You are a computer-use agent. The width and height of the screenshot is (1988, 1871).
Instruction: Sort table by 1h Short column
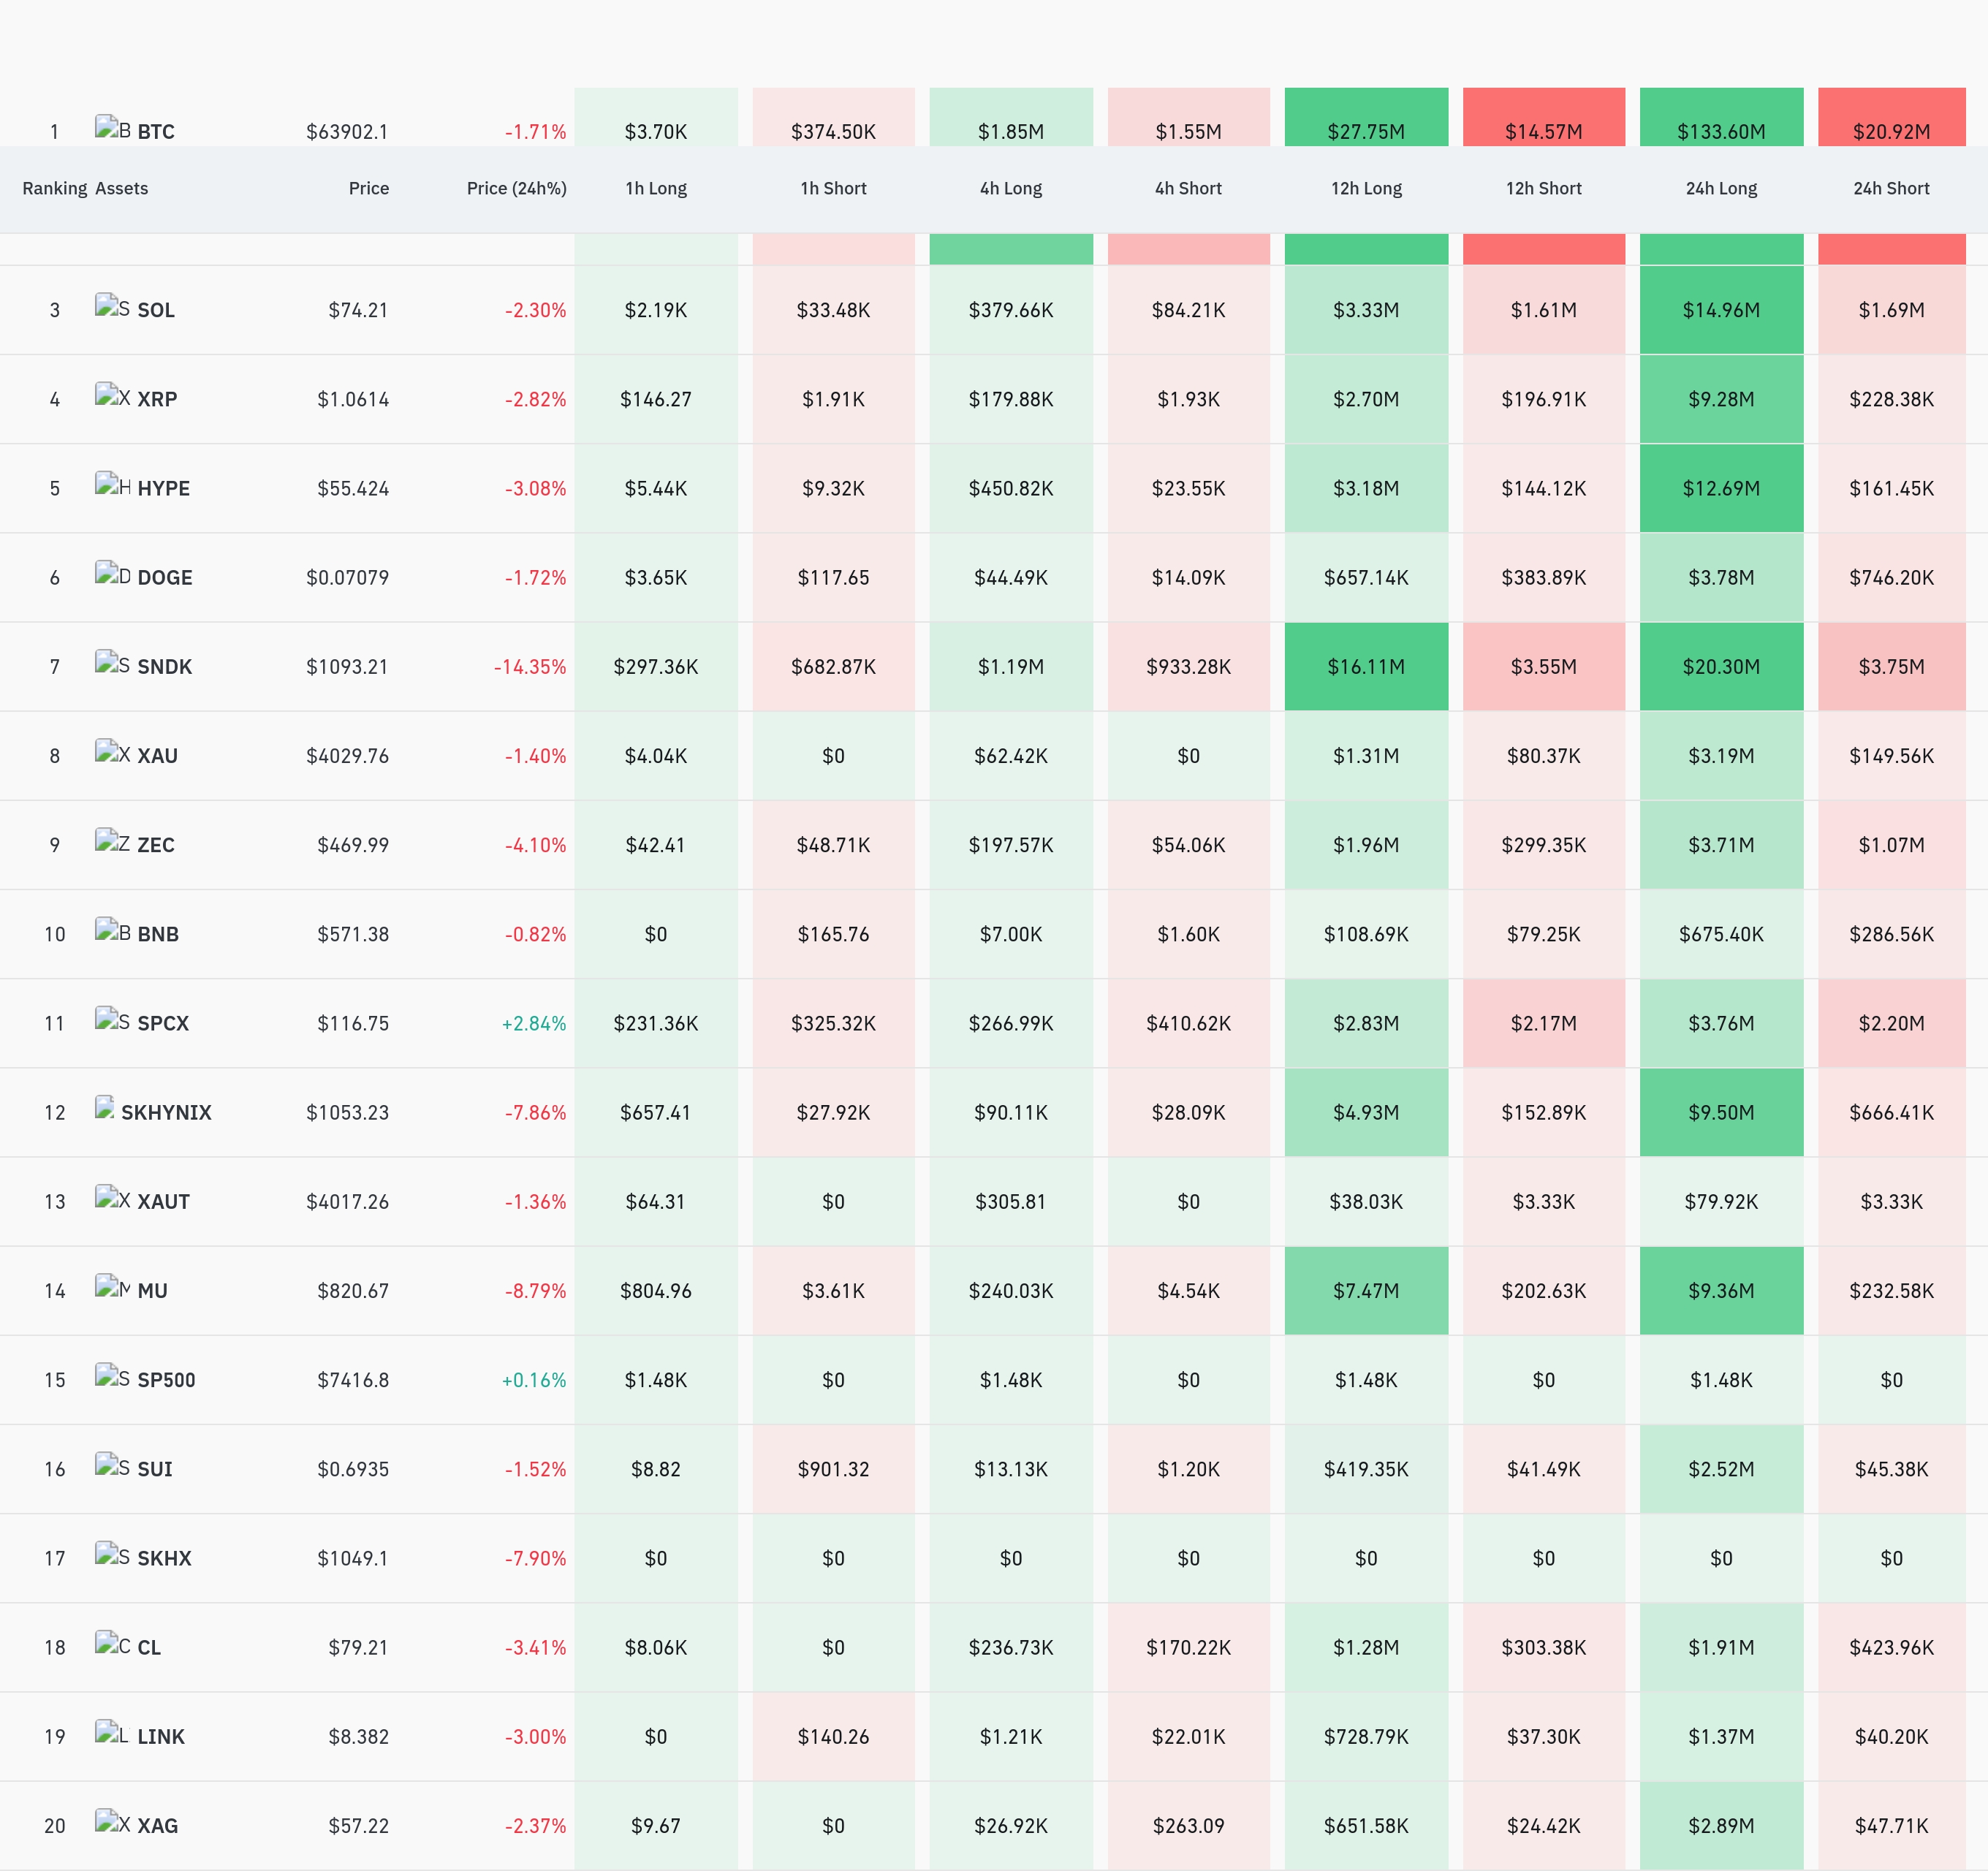coord(833,188)
